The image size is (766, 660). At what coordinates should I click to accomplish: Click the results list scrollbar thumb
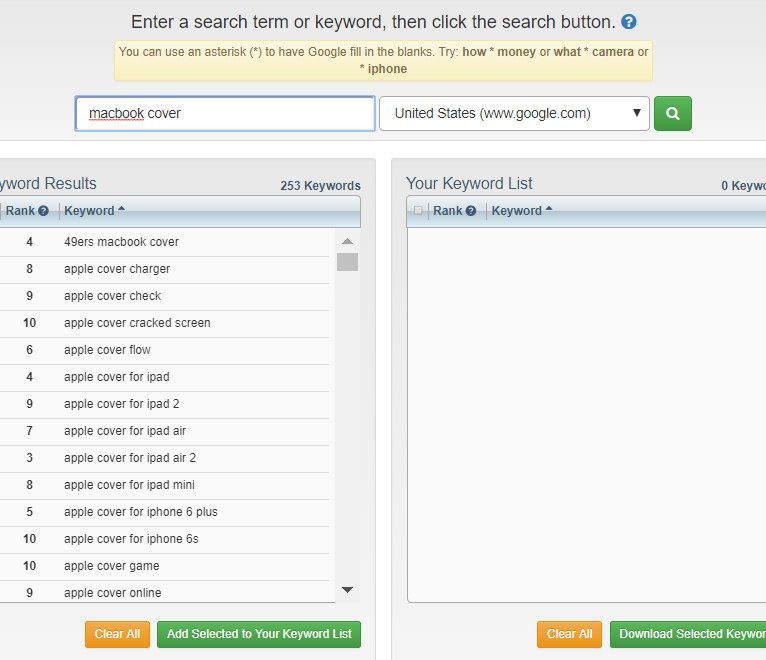(x=347, y=262)
